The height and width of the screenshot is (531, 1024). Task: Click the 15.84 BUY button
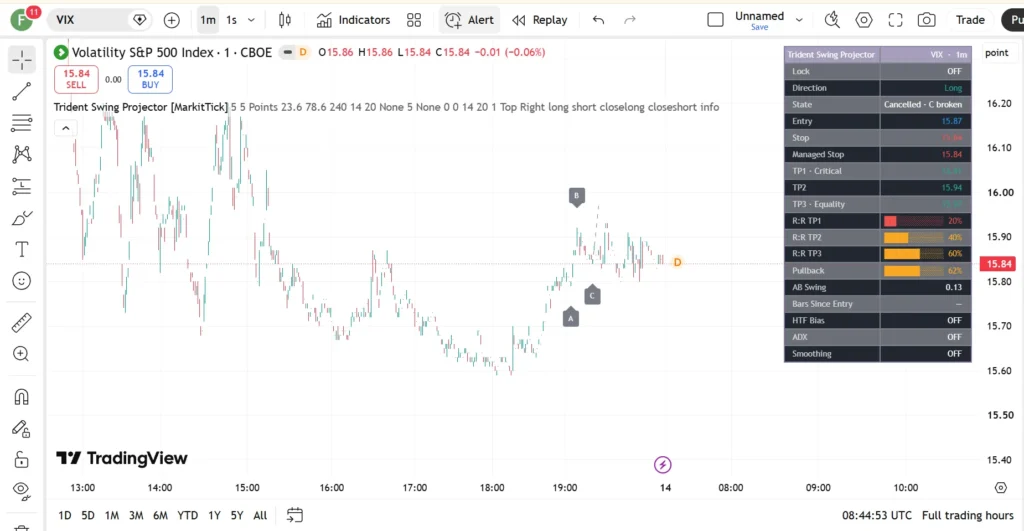click(150, 79)
